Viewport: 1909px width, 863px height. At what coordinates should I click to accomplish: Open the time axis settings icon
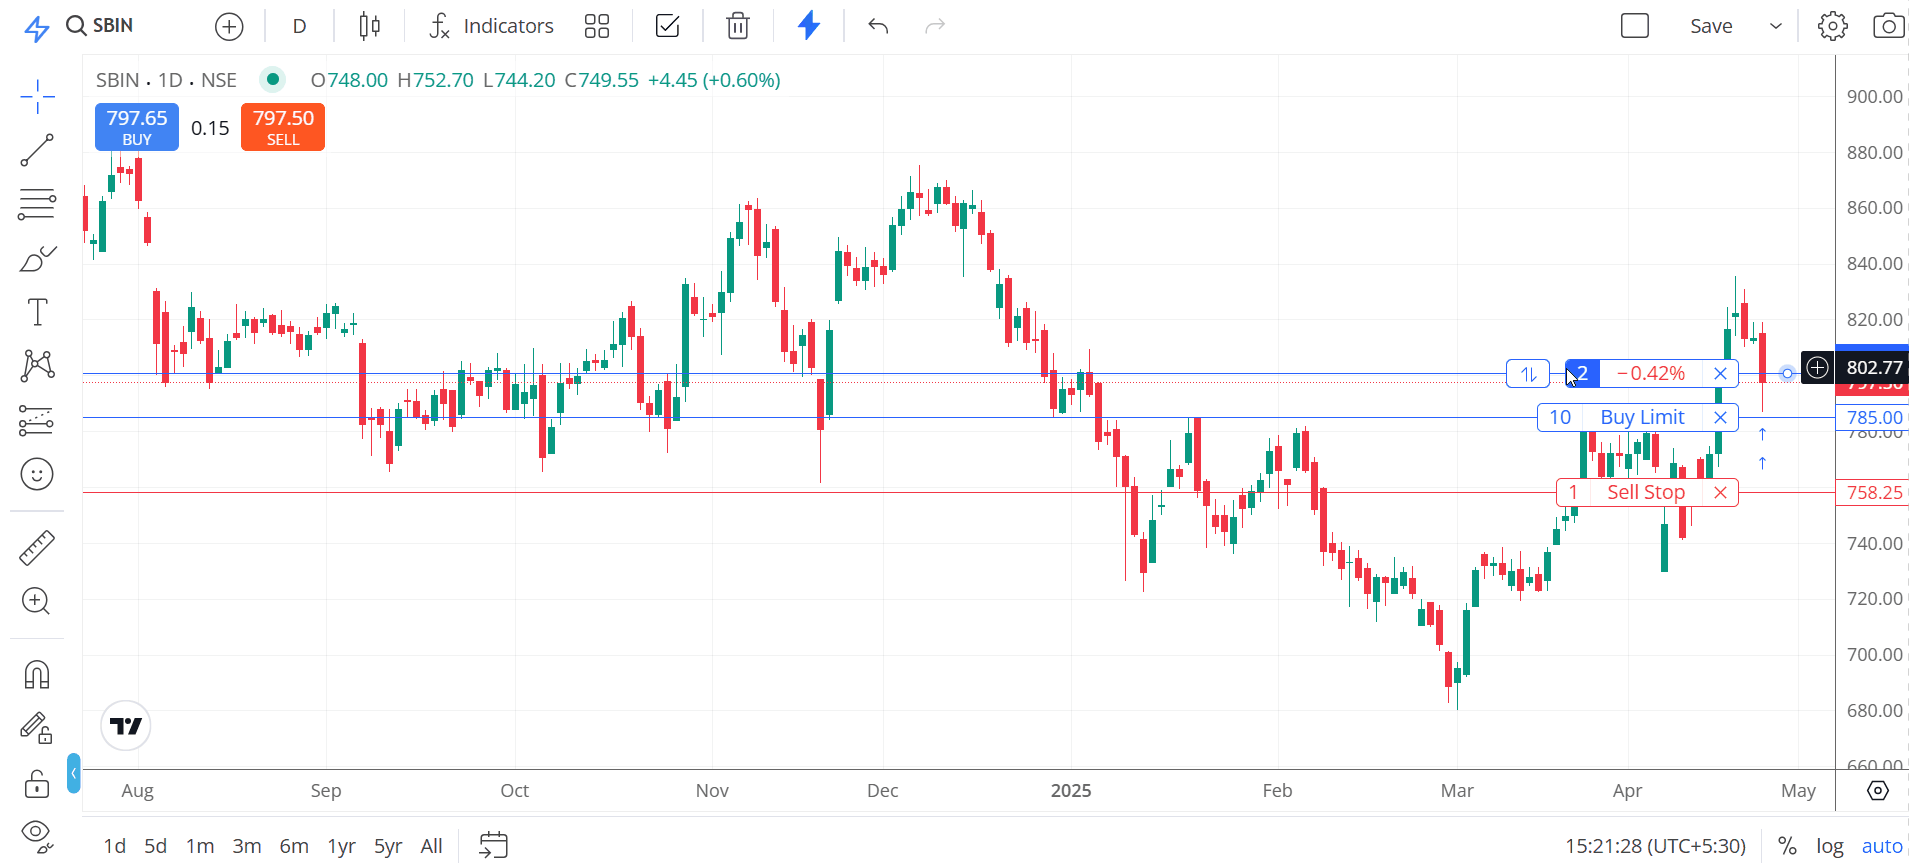pyautogui.click(x=1878, y=790)
